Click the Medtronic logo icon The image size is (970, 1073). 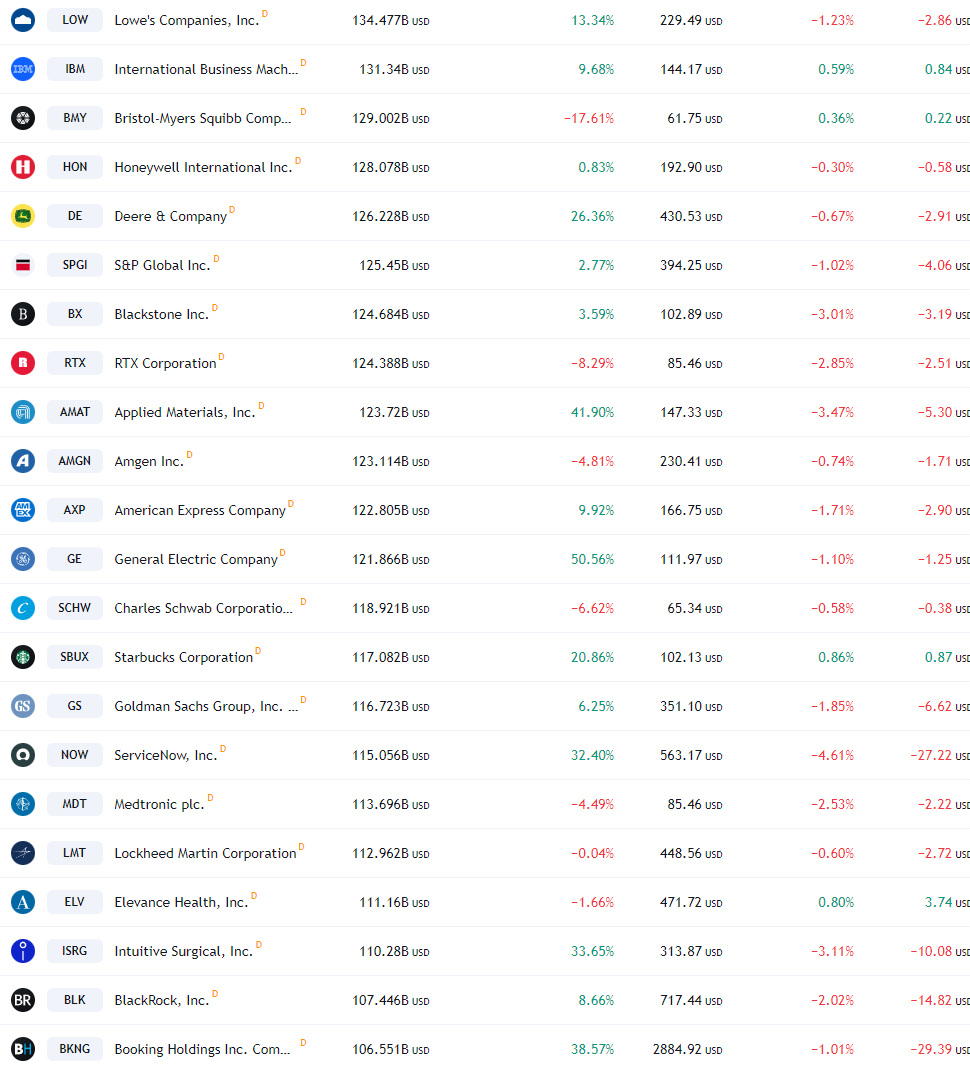click(23, 804)
